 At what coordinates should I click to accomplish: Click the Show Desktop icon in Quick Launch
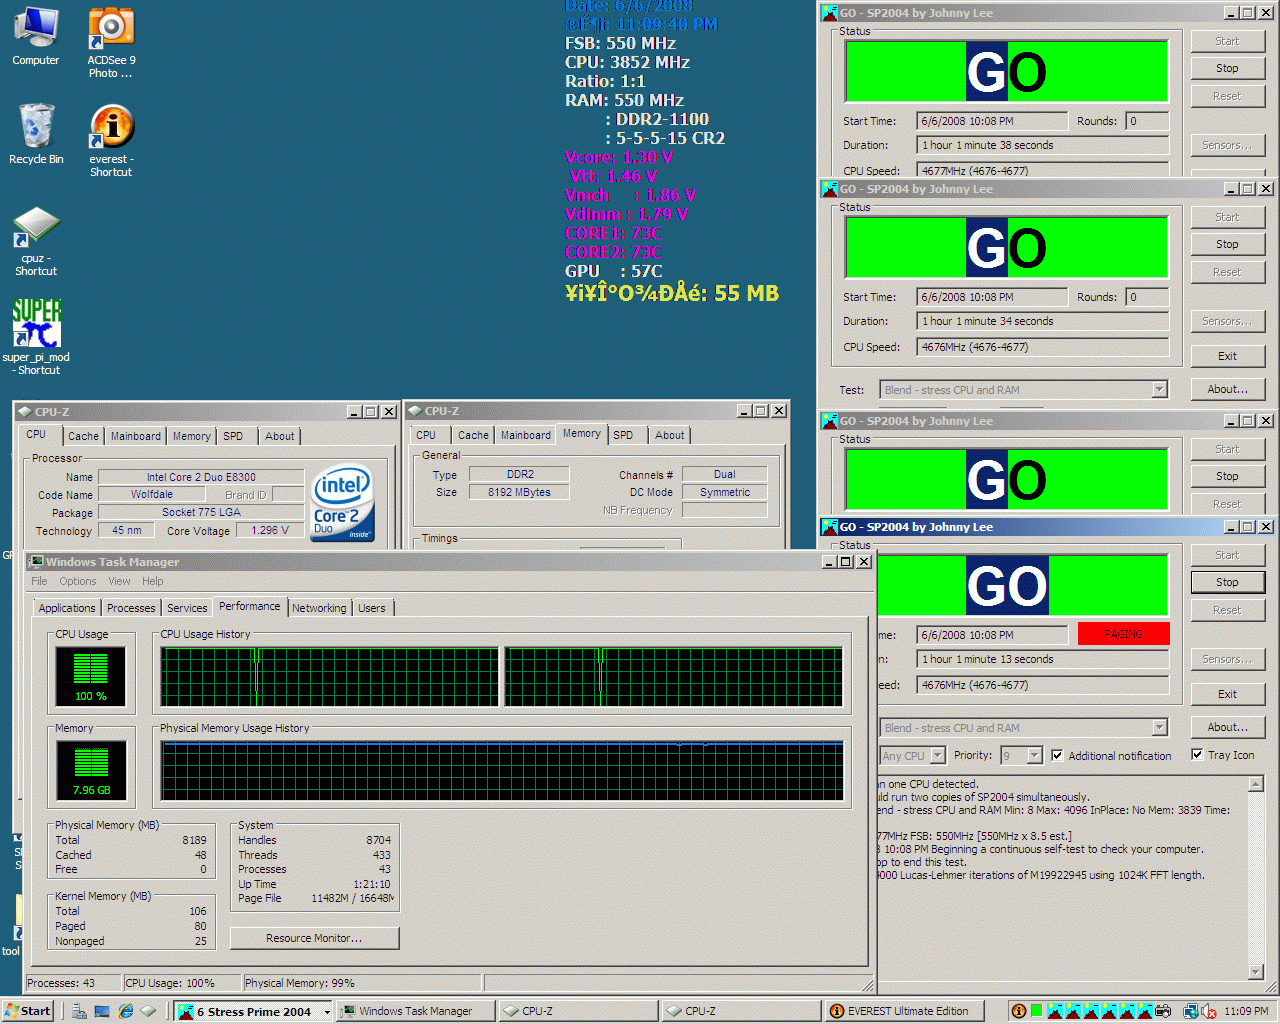[x=102, y=1011]
